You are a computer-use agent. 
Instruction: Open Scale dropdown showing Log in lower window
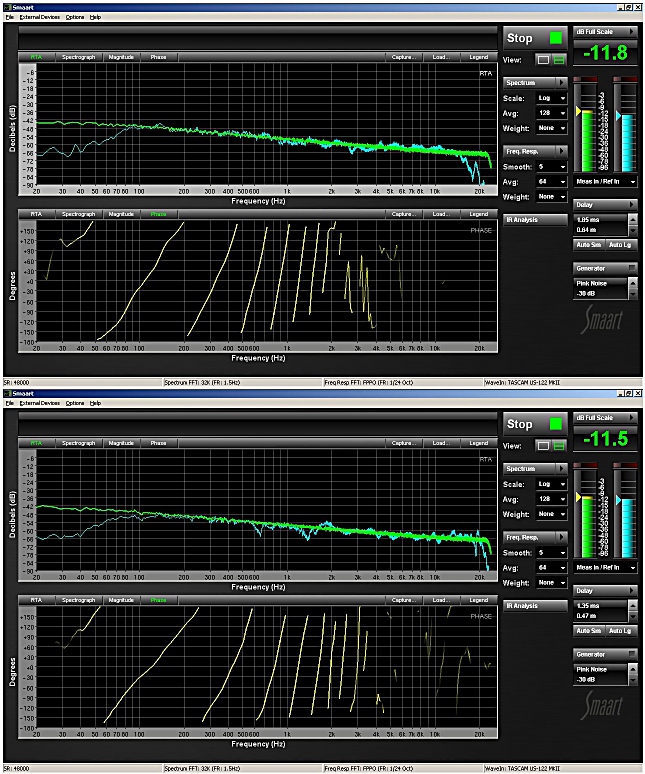pyautogui.click(x=552, y=484)
